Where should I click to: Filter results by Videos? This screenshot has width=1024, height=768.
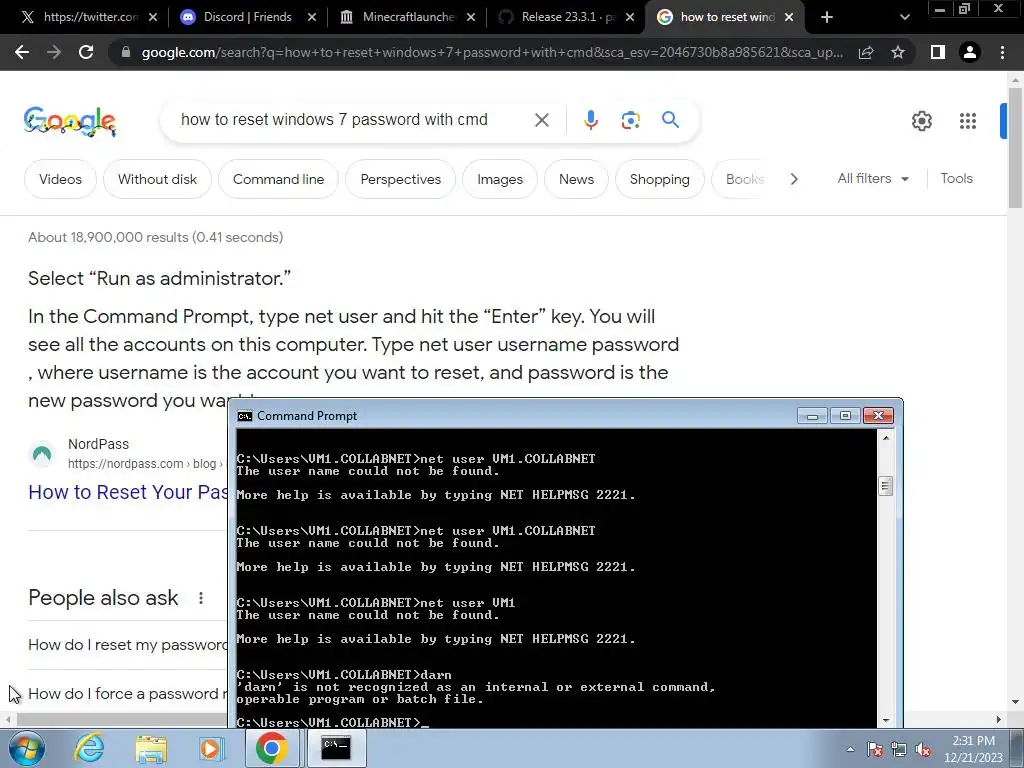60,179
